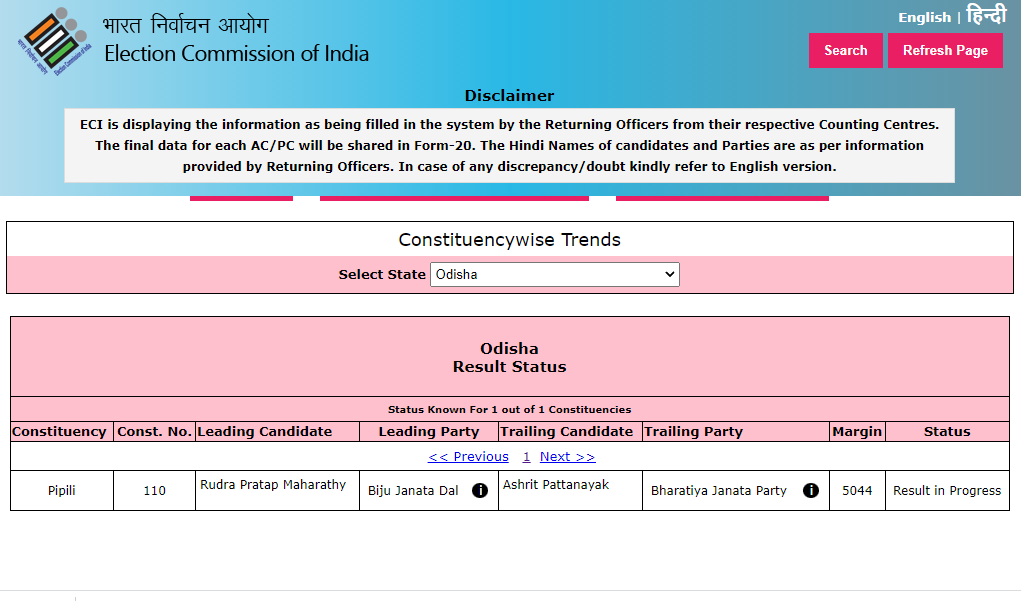
Task: Select trailing candidate Ashrit Pattanayak
Action: pyautogui.click(x=556, y=485)
